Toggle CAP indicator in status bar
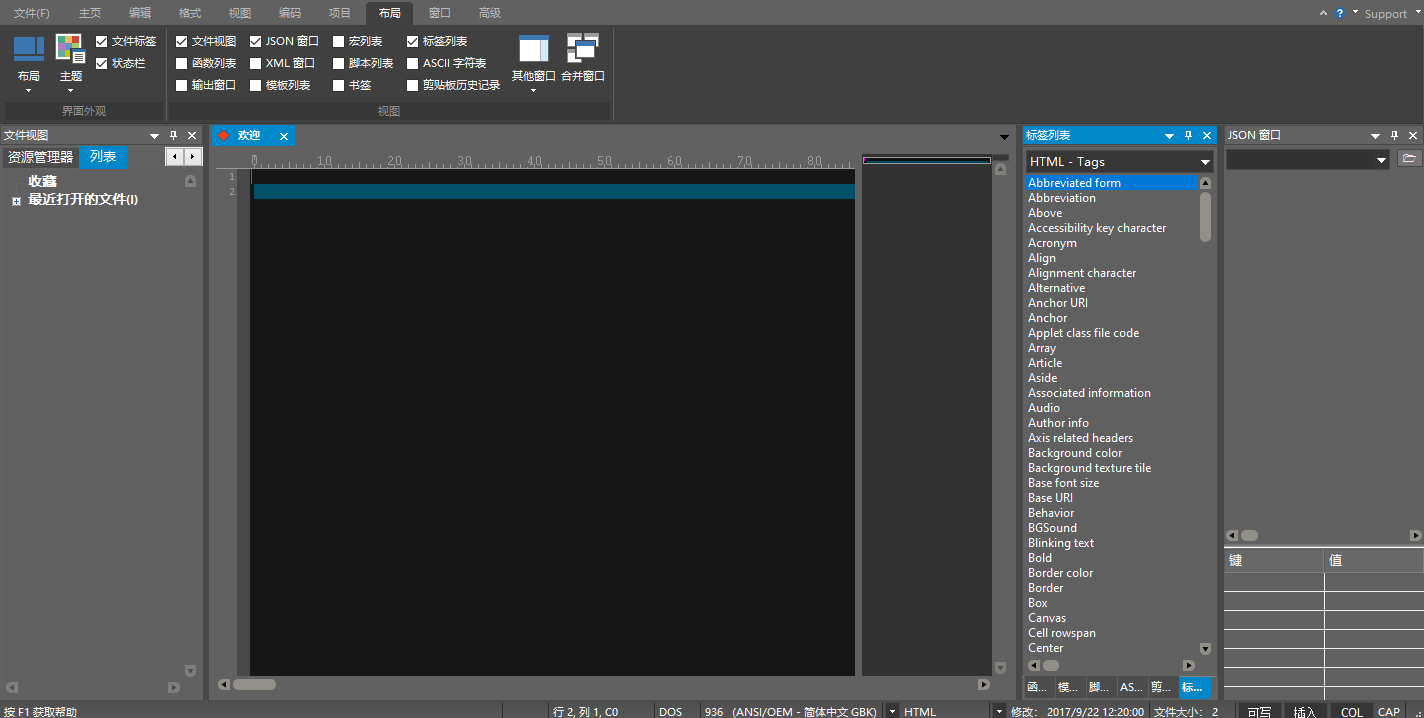This screenshot has height=718, width=1424. click(1389, 711)
